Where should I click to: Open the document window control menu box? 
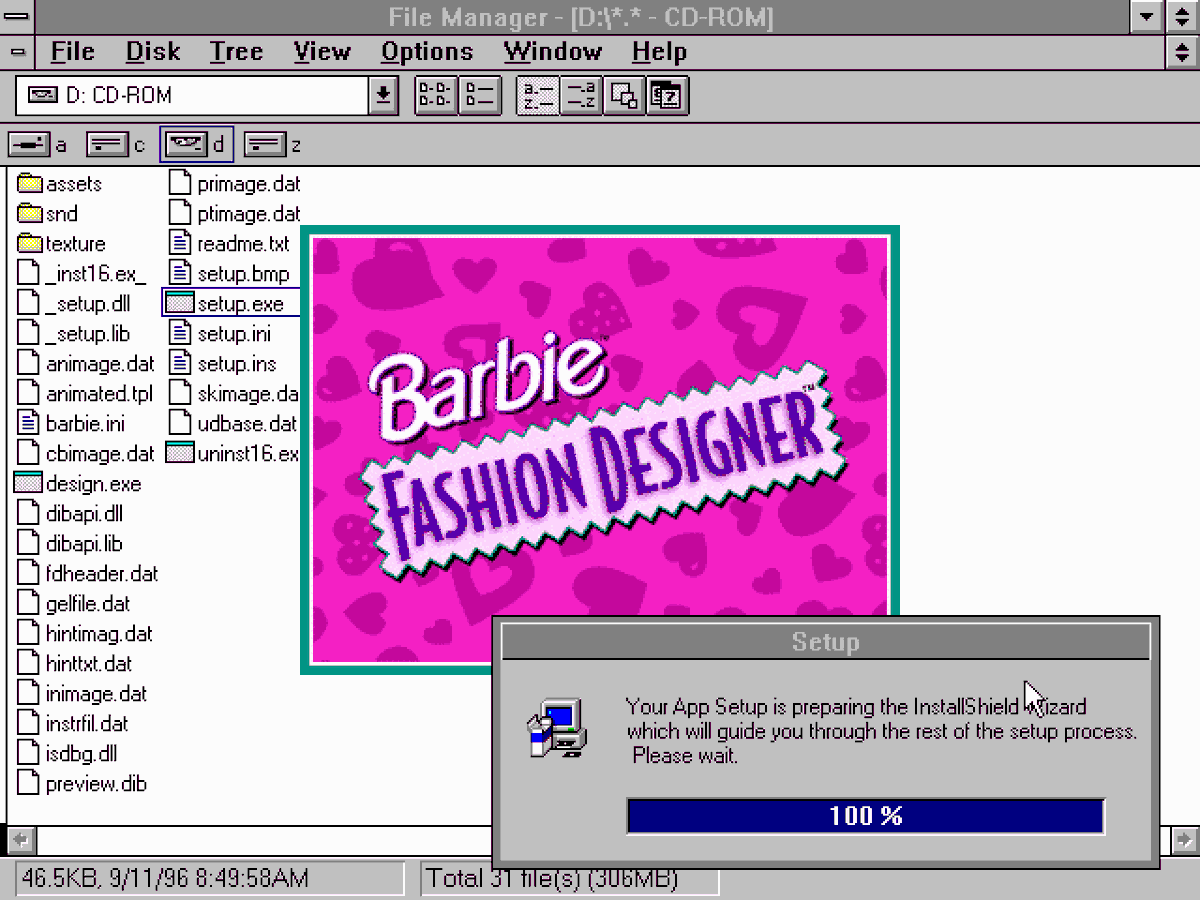[x=17, y=52]
